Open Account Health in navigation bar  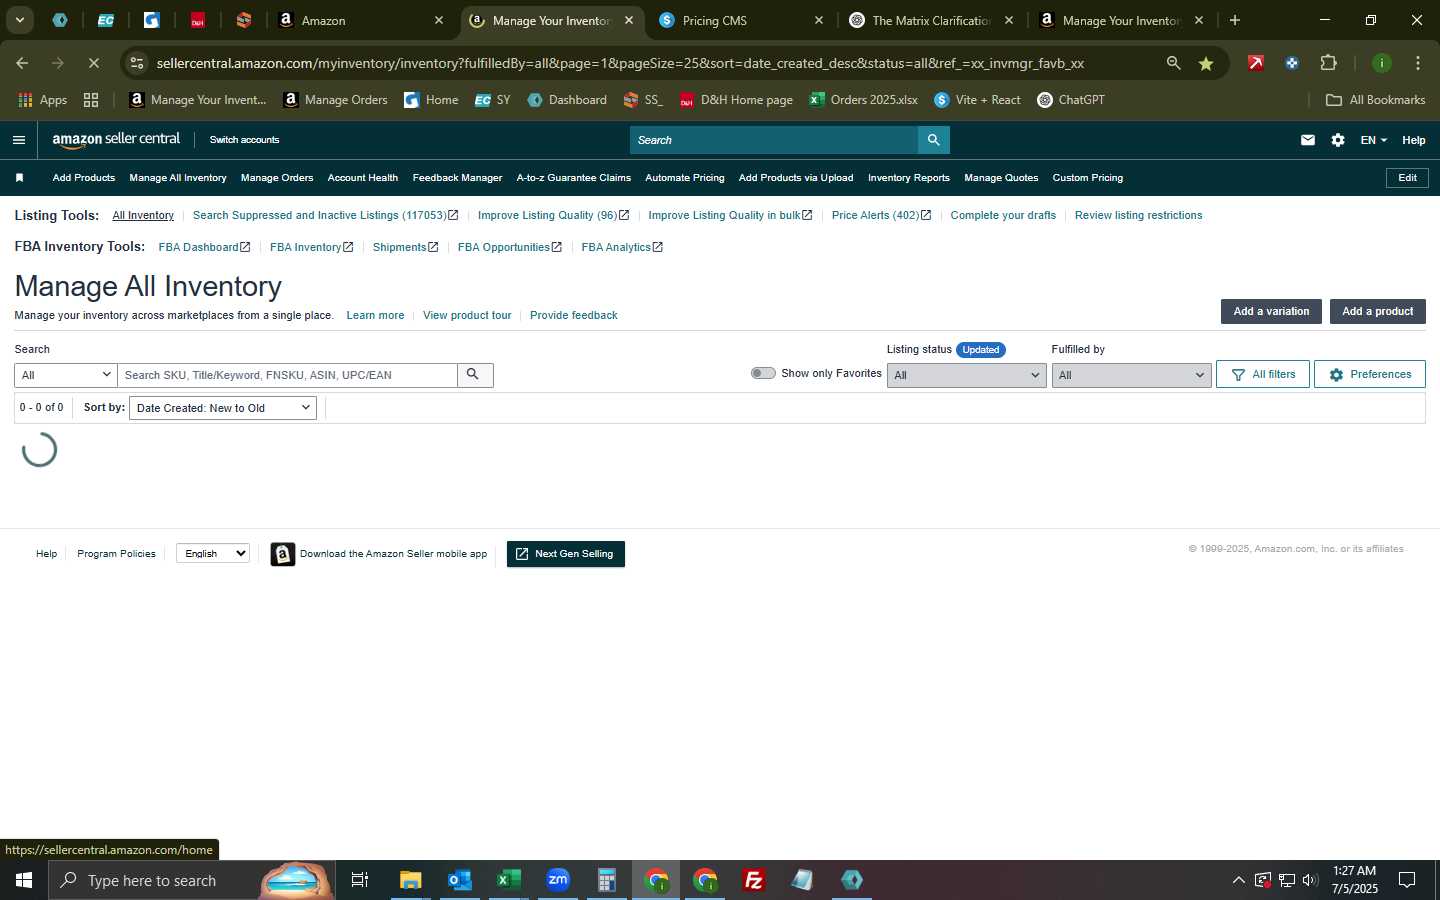(363, 178)
